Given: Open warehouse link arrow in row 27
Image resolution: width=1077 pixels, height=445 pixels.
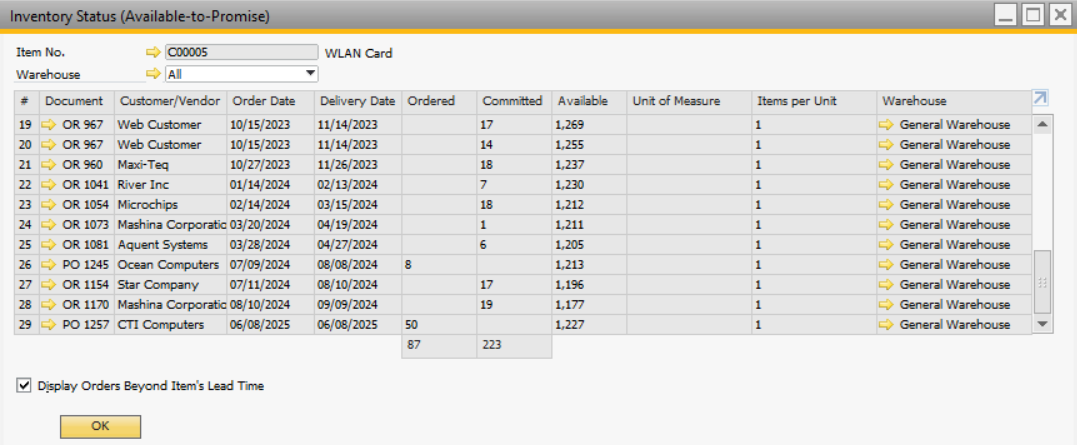Looking at the screenshot, I should point(887,284).
